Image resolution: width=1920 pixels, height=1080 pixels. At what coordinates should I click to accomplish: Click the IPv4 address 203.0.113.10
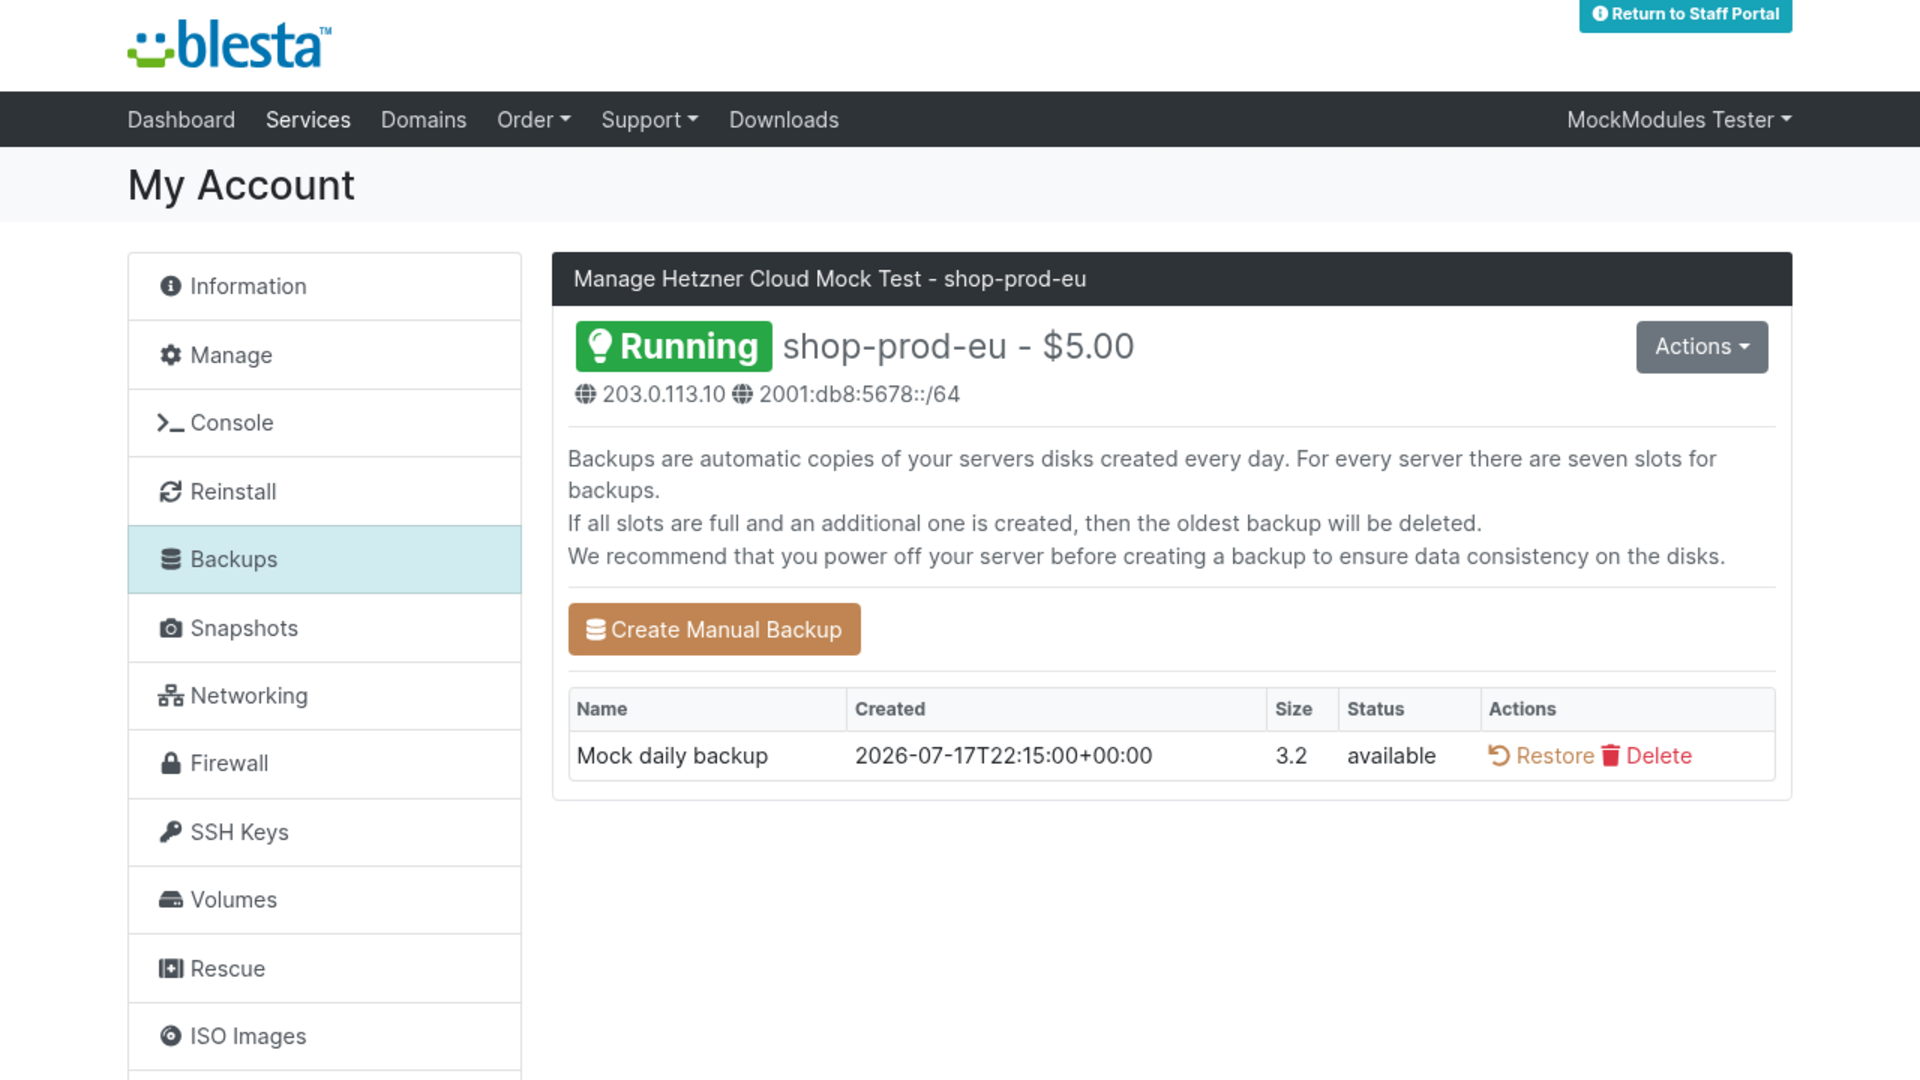[664, 395]
